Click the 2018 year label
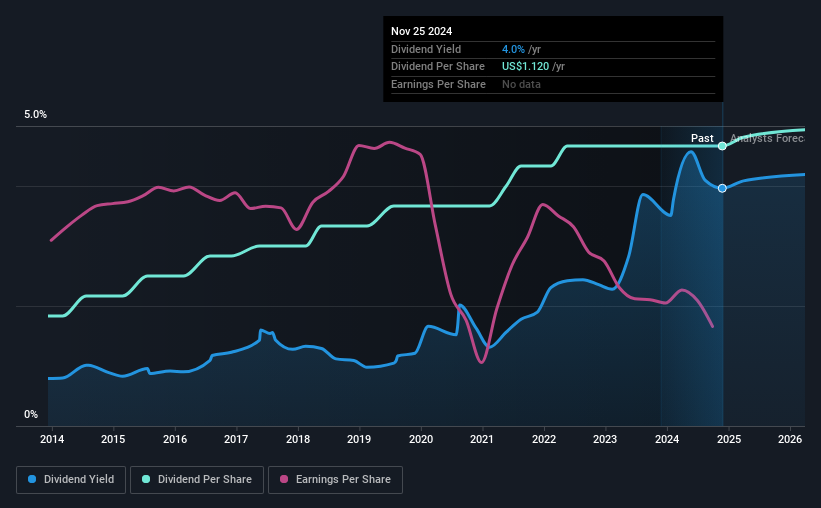The image size is (821, 508). pos(298,439)
